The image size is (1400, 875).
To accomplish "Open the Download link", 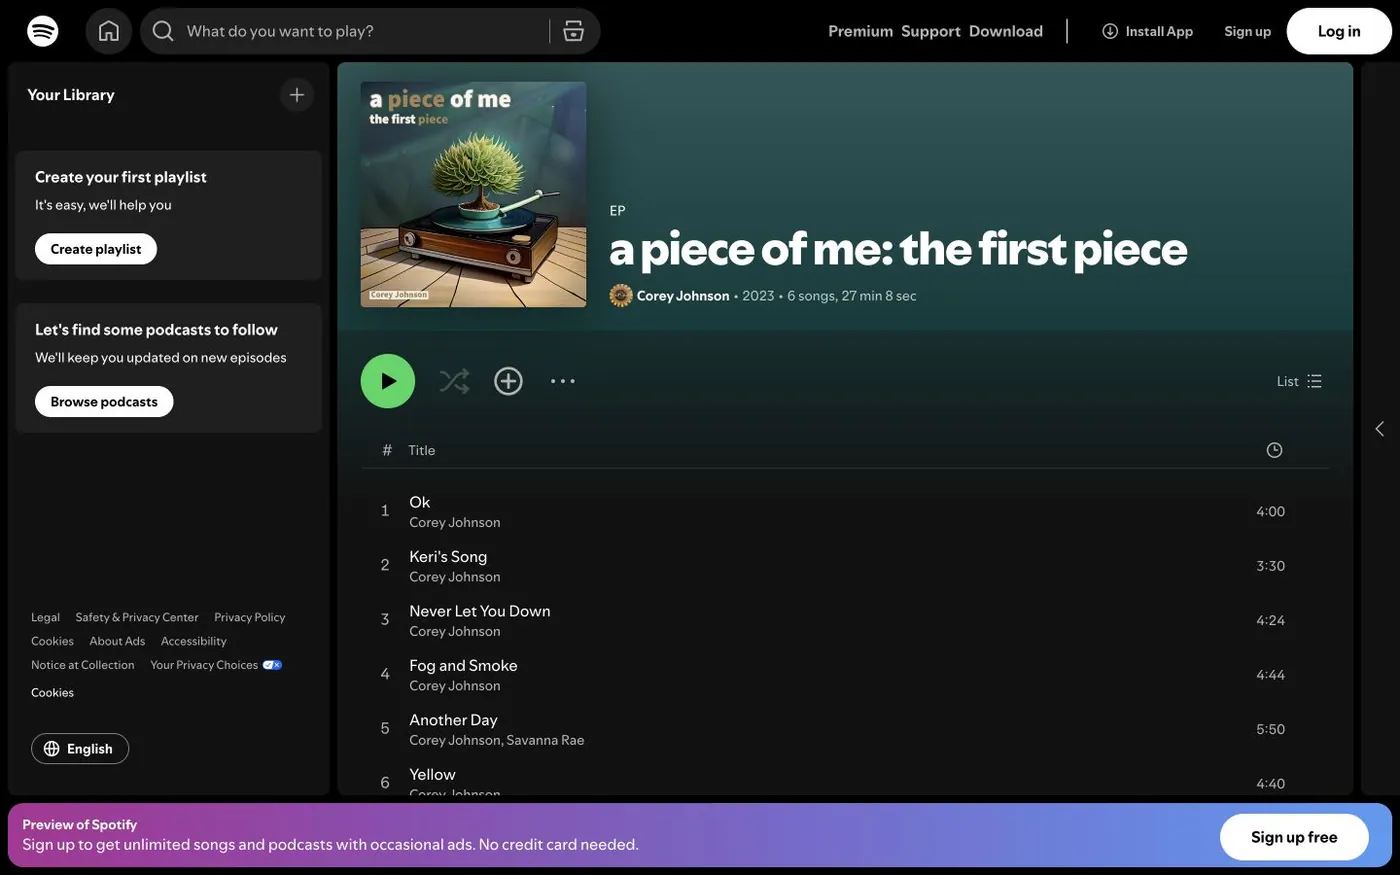I will [1006, 31].
